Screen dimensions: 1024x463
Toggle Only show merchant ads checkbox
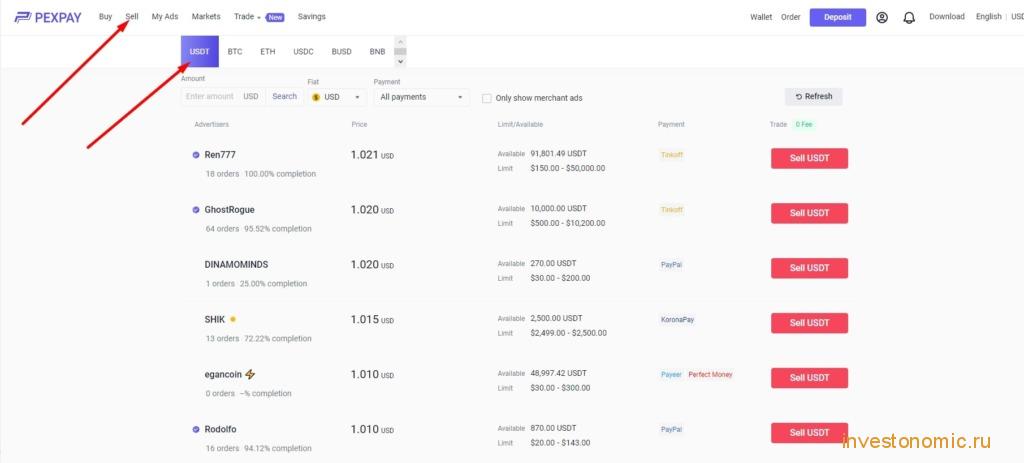487,98
